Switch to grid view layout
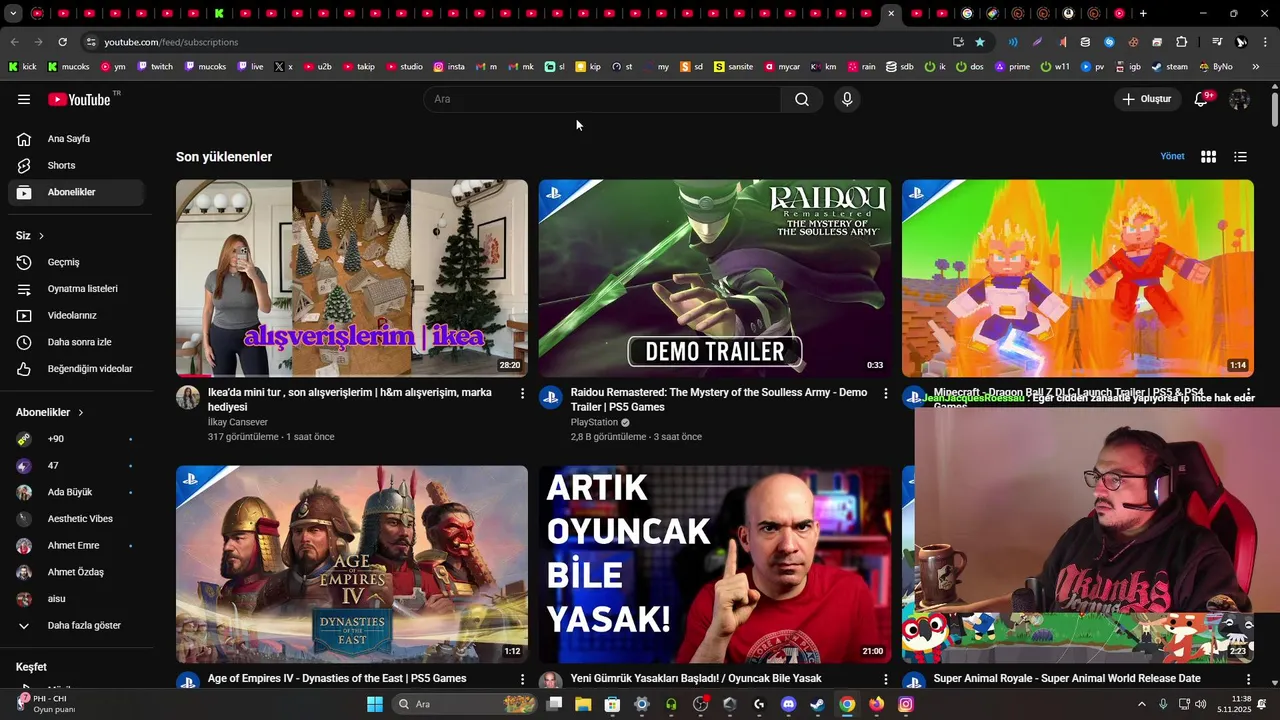This screenshot has width=1280, height=720. (x=1208, y=157)
